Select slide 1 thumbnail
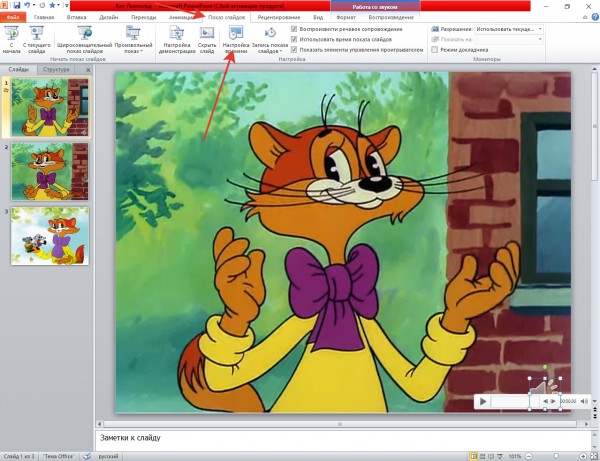 (50, 107)
